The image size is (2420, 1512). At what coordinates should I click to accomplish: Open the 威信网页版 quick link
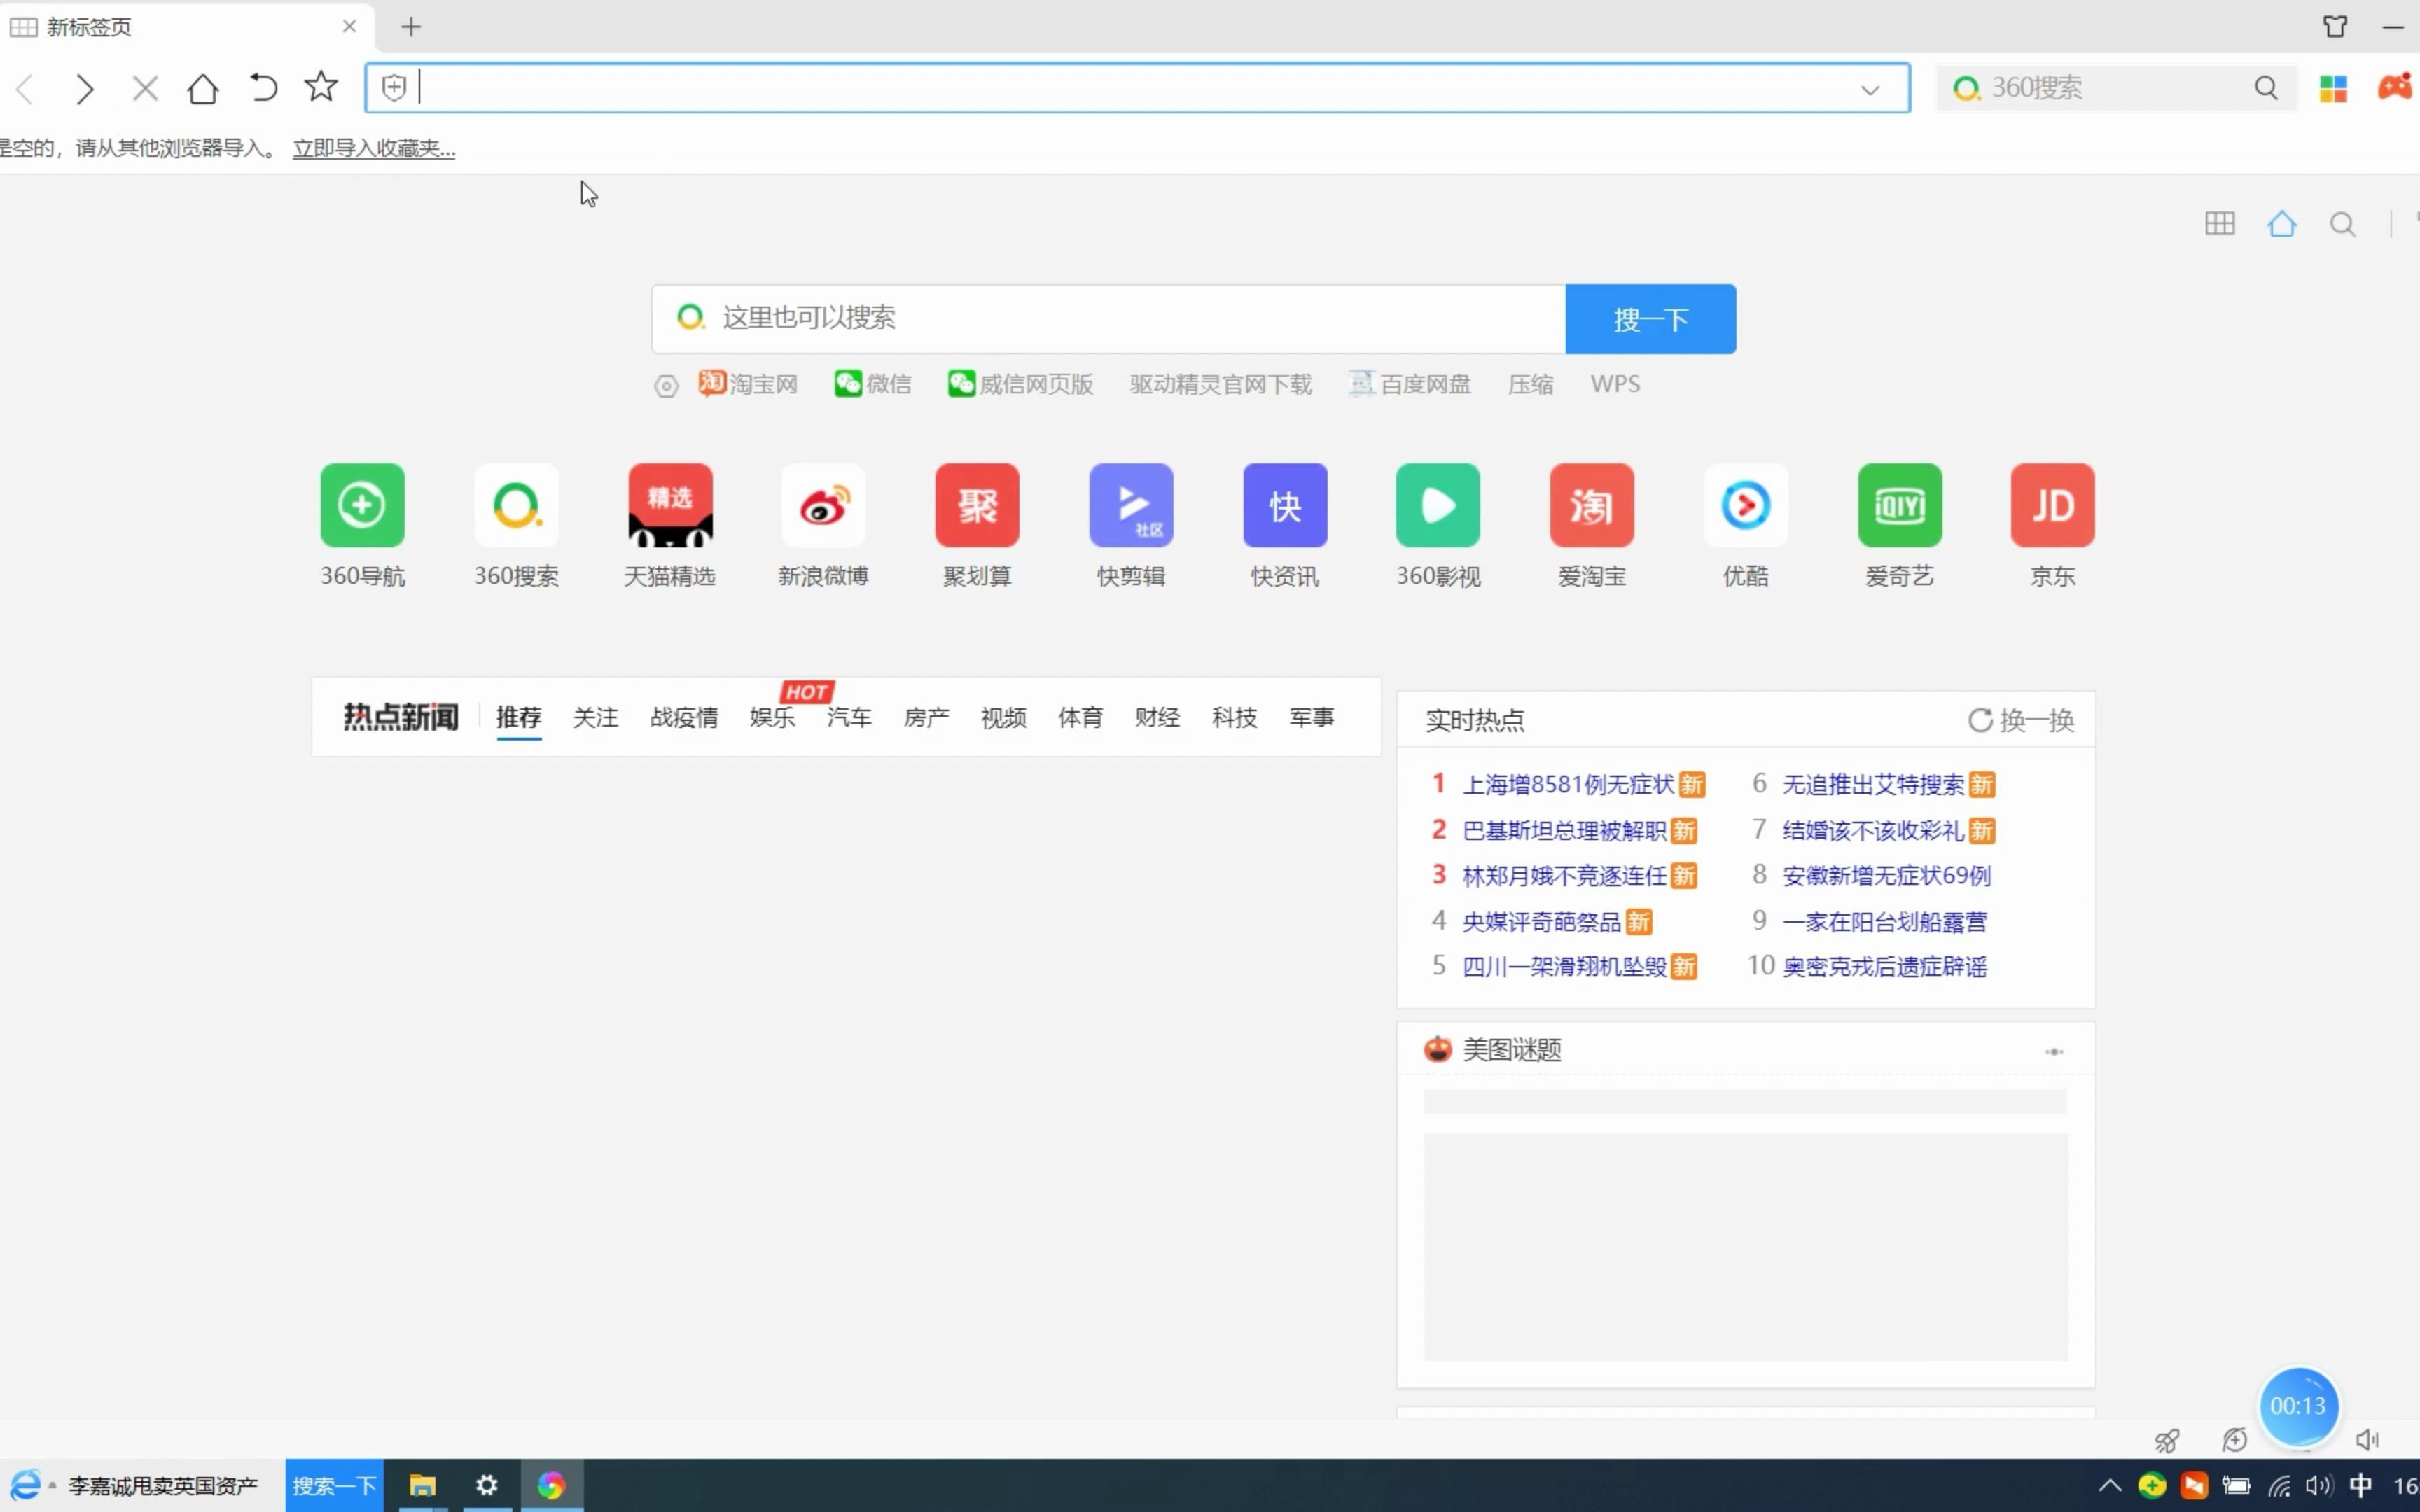tap(1021, 384)
